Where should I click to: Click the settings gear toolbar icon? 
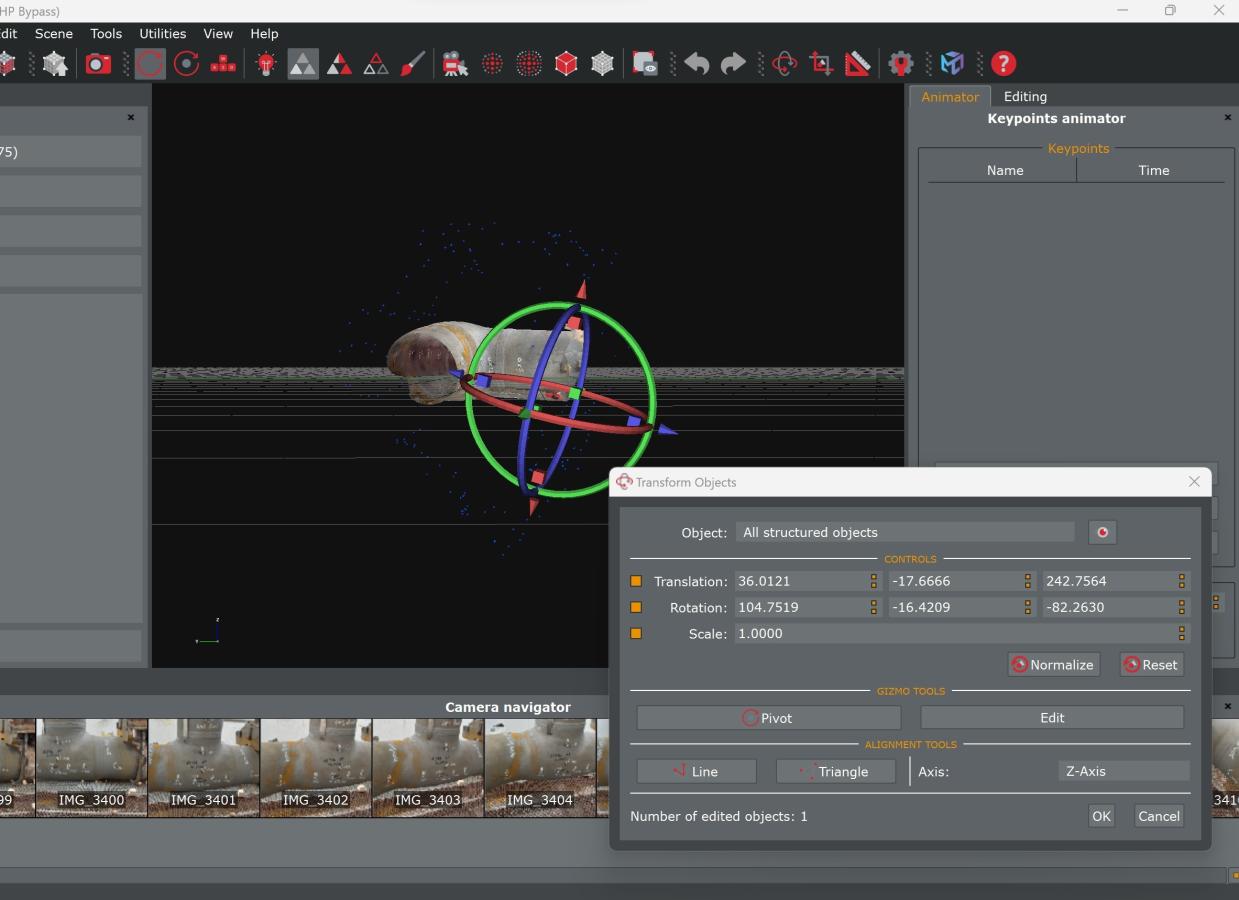click(900, 64)
